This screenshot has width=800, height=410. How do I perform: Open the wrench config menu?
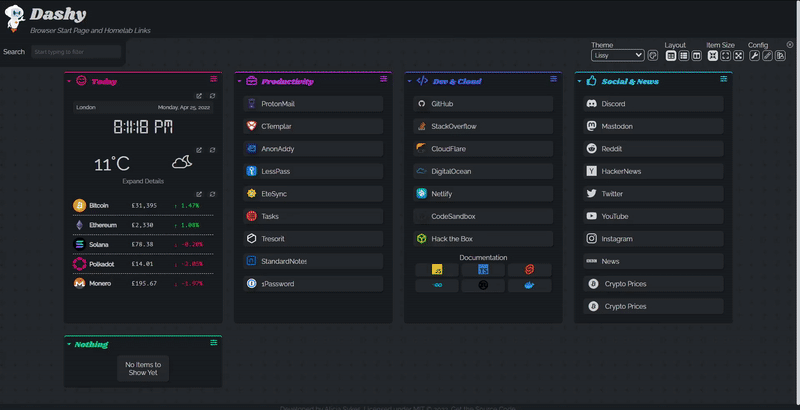754,56
